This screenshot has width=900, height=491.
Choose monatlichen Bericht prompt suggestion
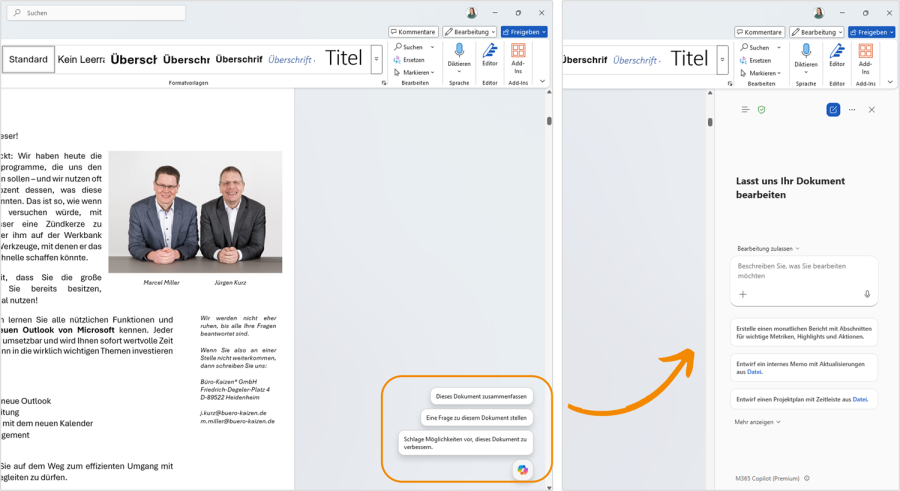[804, 333]
